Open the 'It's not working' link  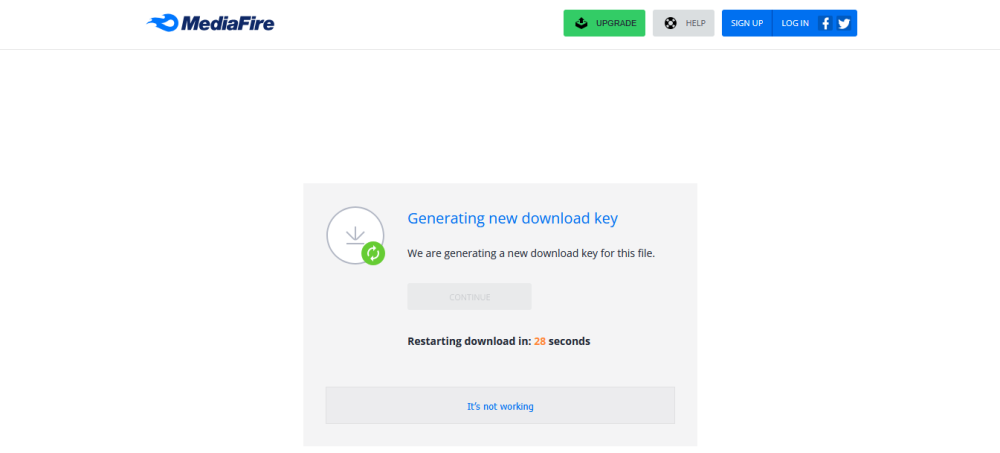tap(500, 406)
